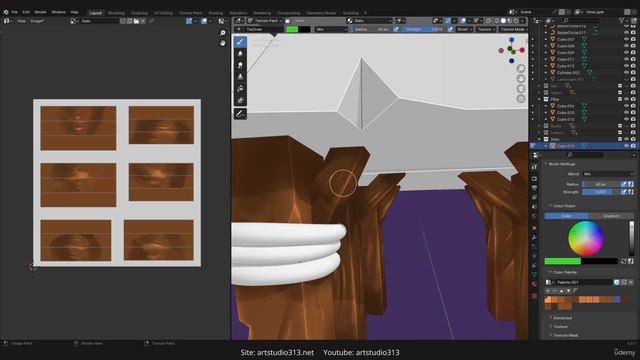Open the Render menu
The height and width of the screenshot is (360, 640).
pos(40,12)
